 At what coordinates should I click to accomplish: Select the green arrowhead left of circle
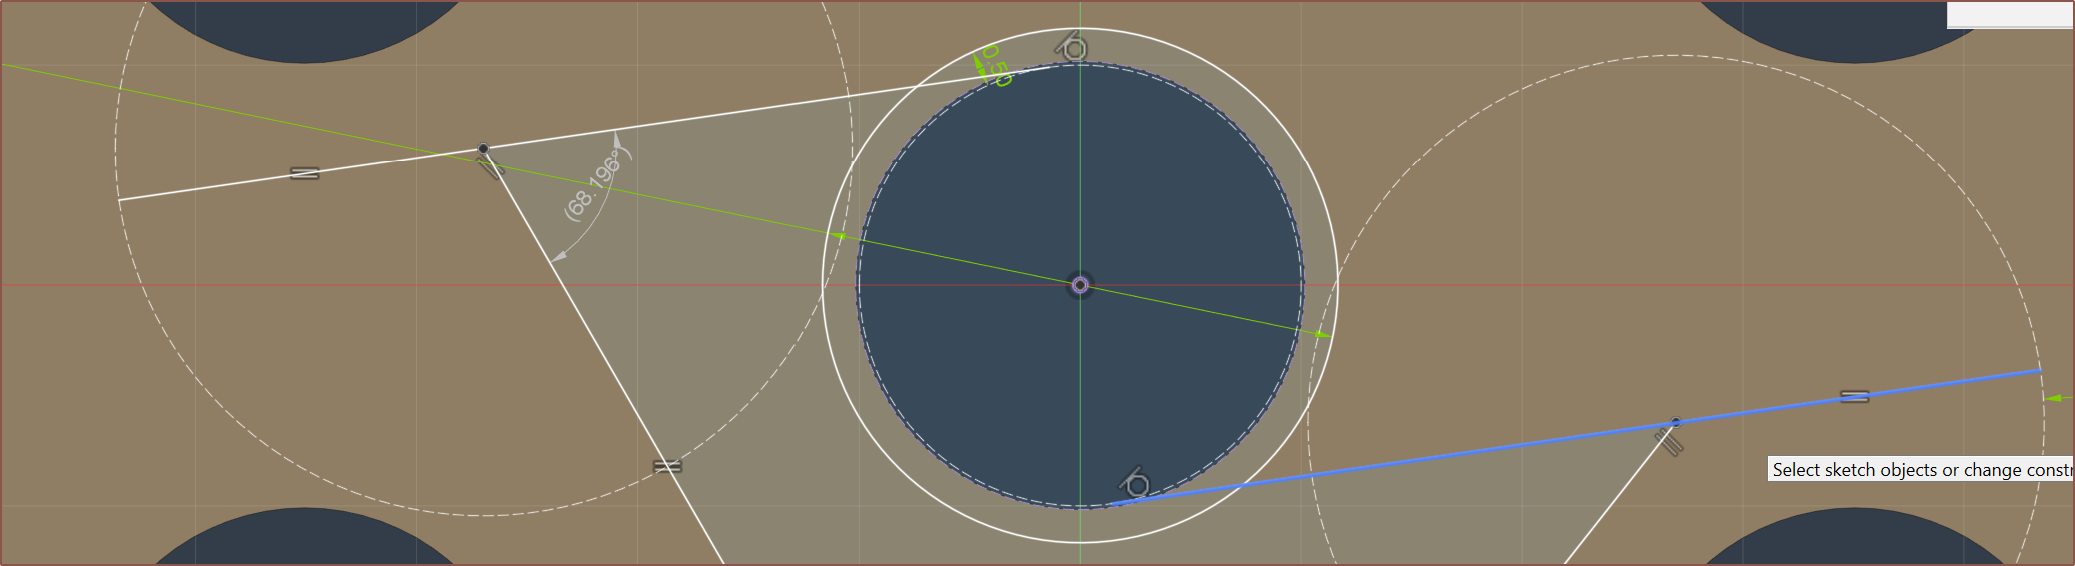[840, 236]
